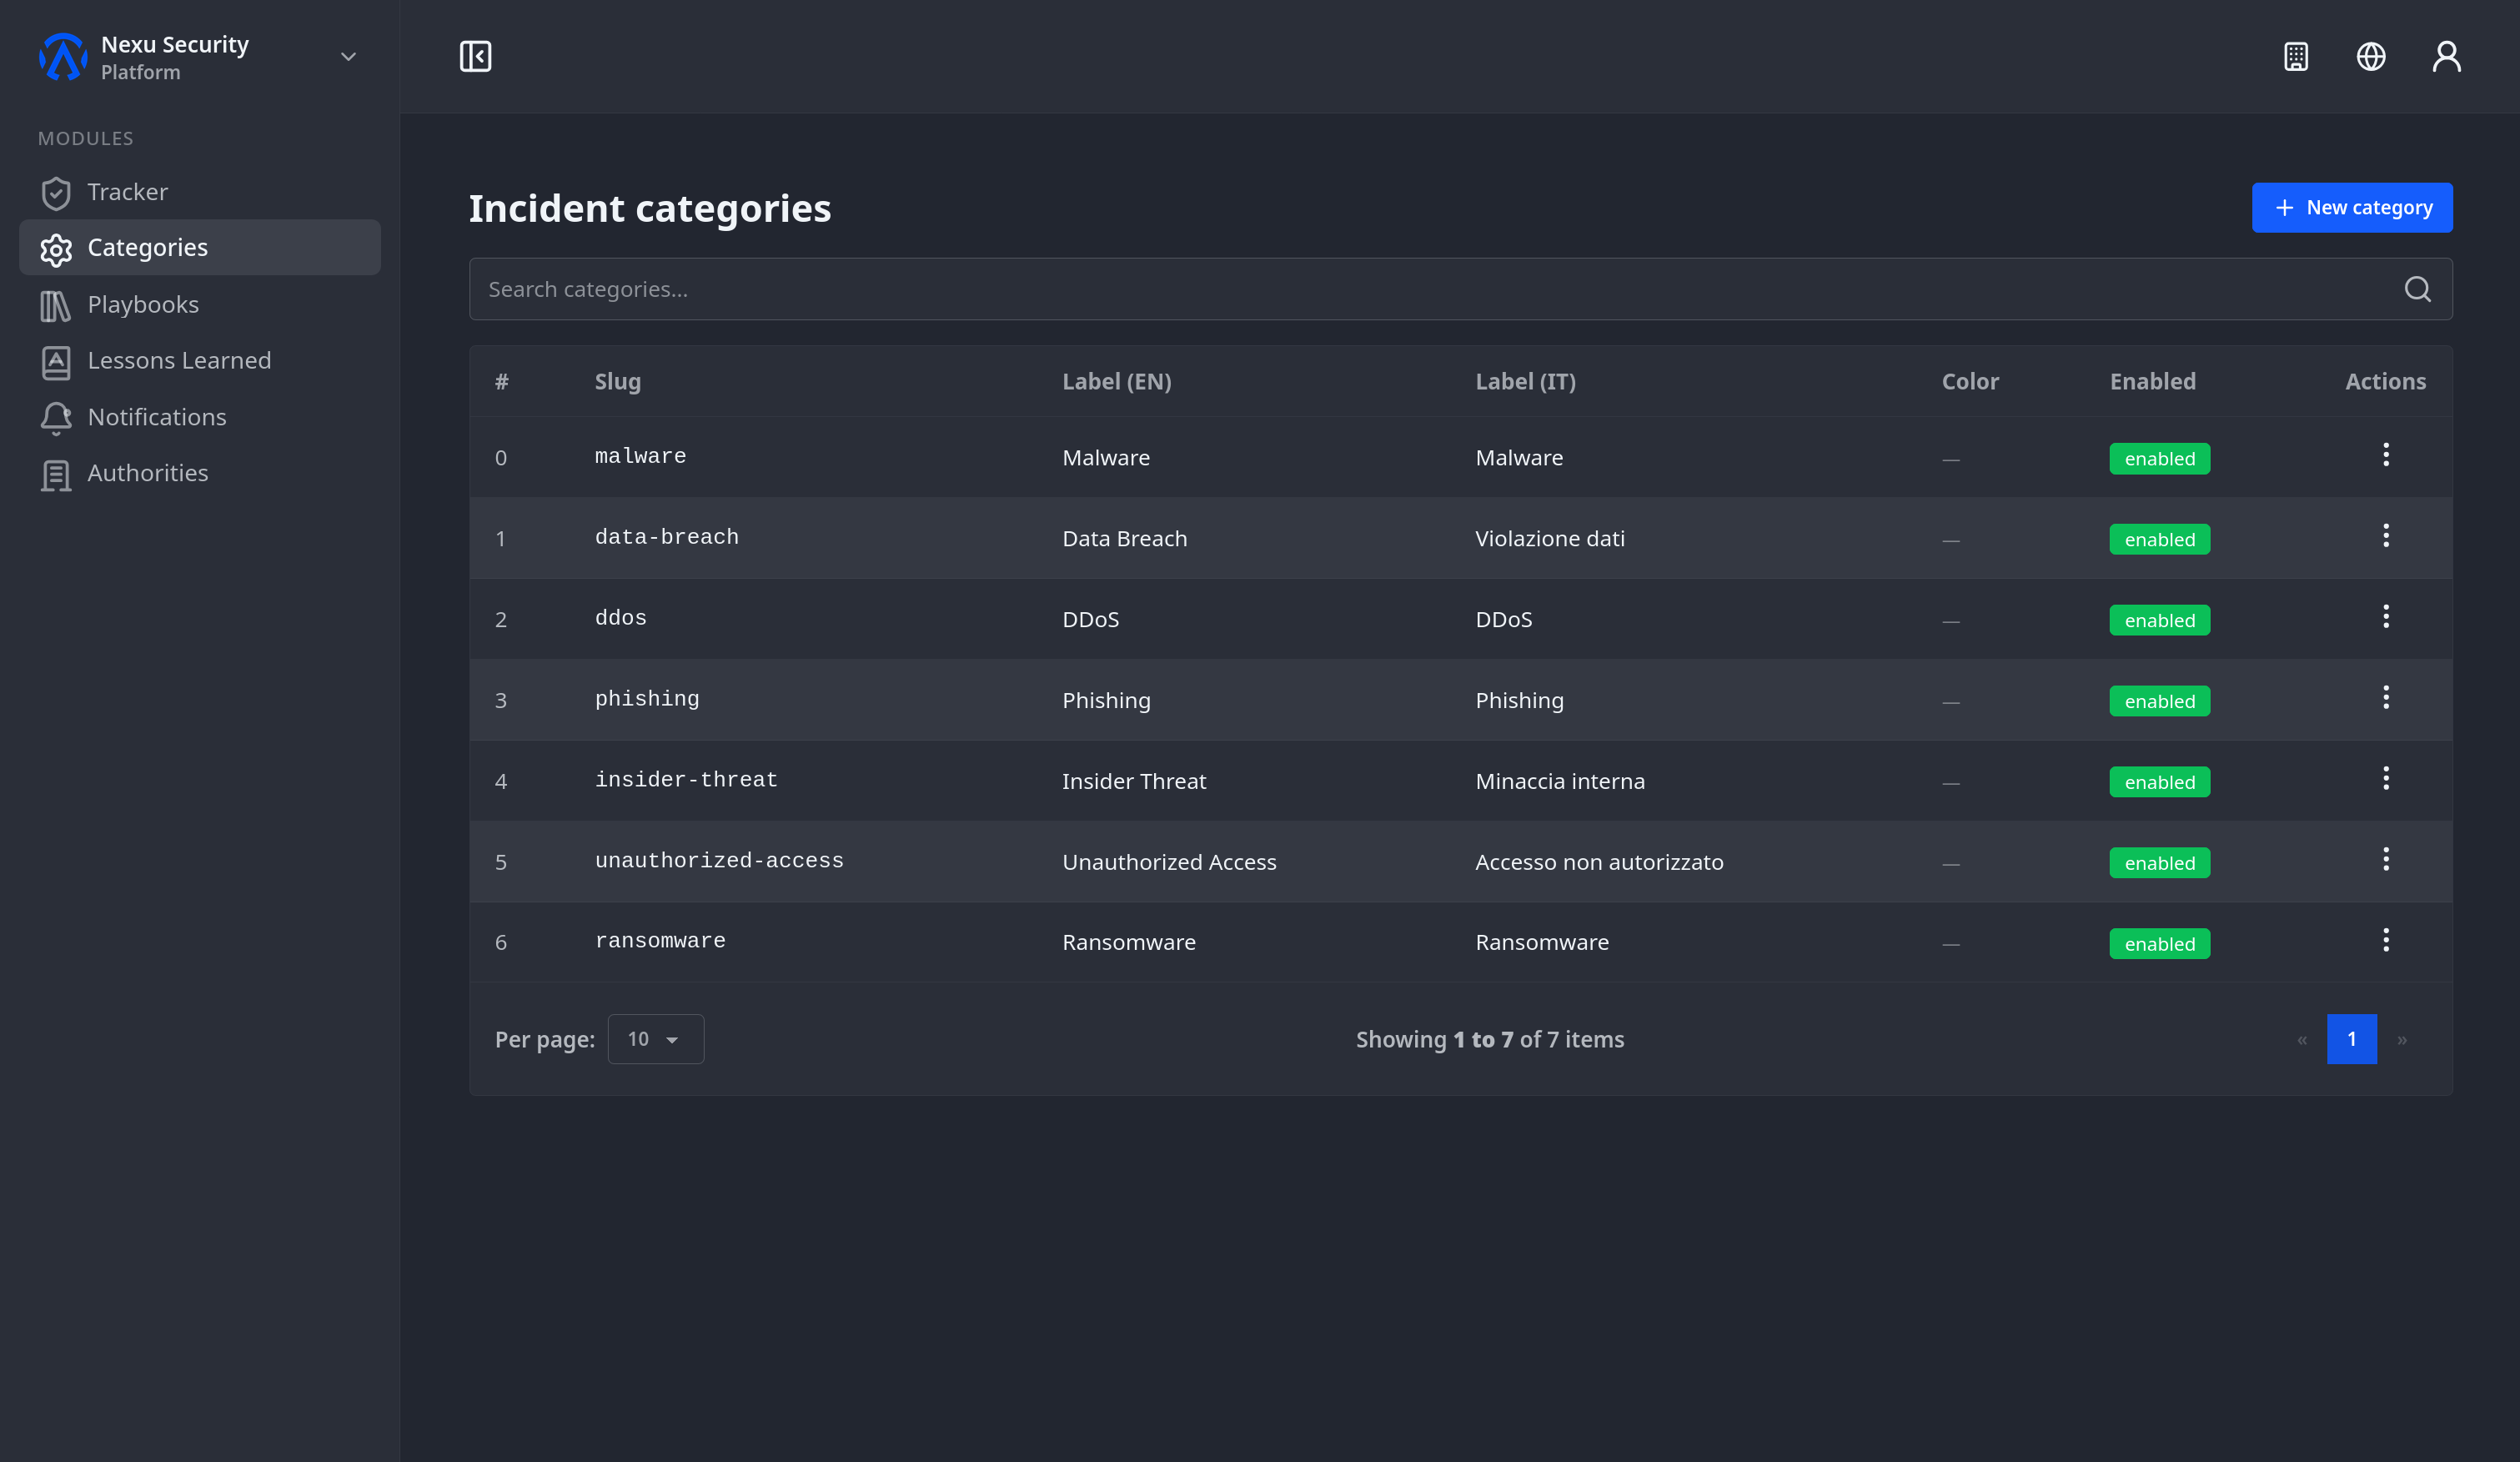2520x1462 pixels.
Task: Click the Label (IT) column header
Action: coord(1526,382)
